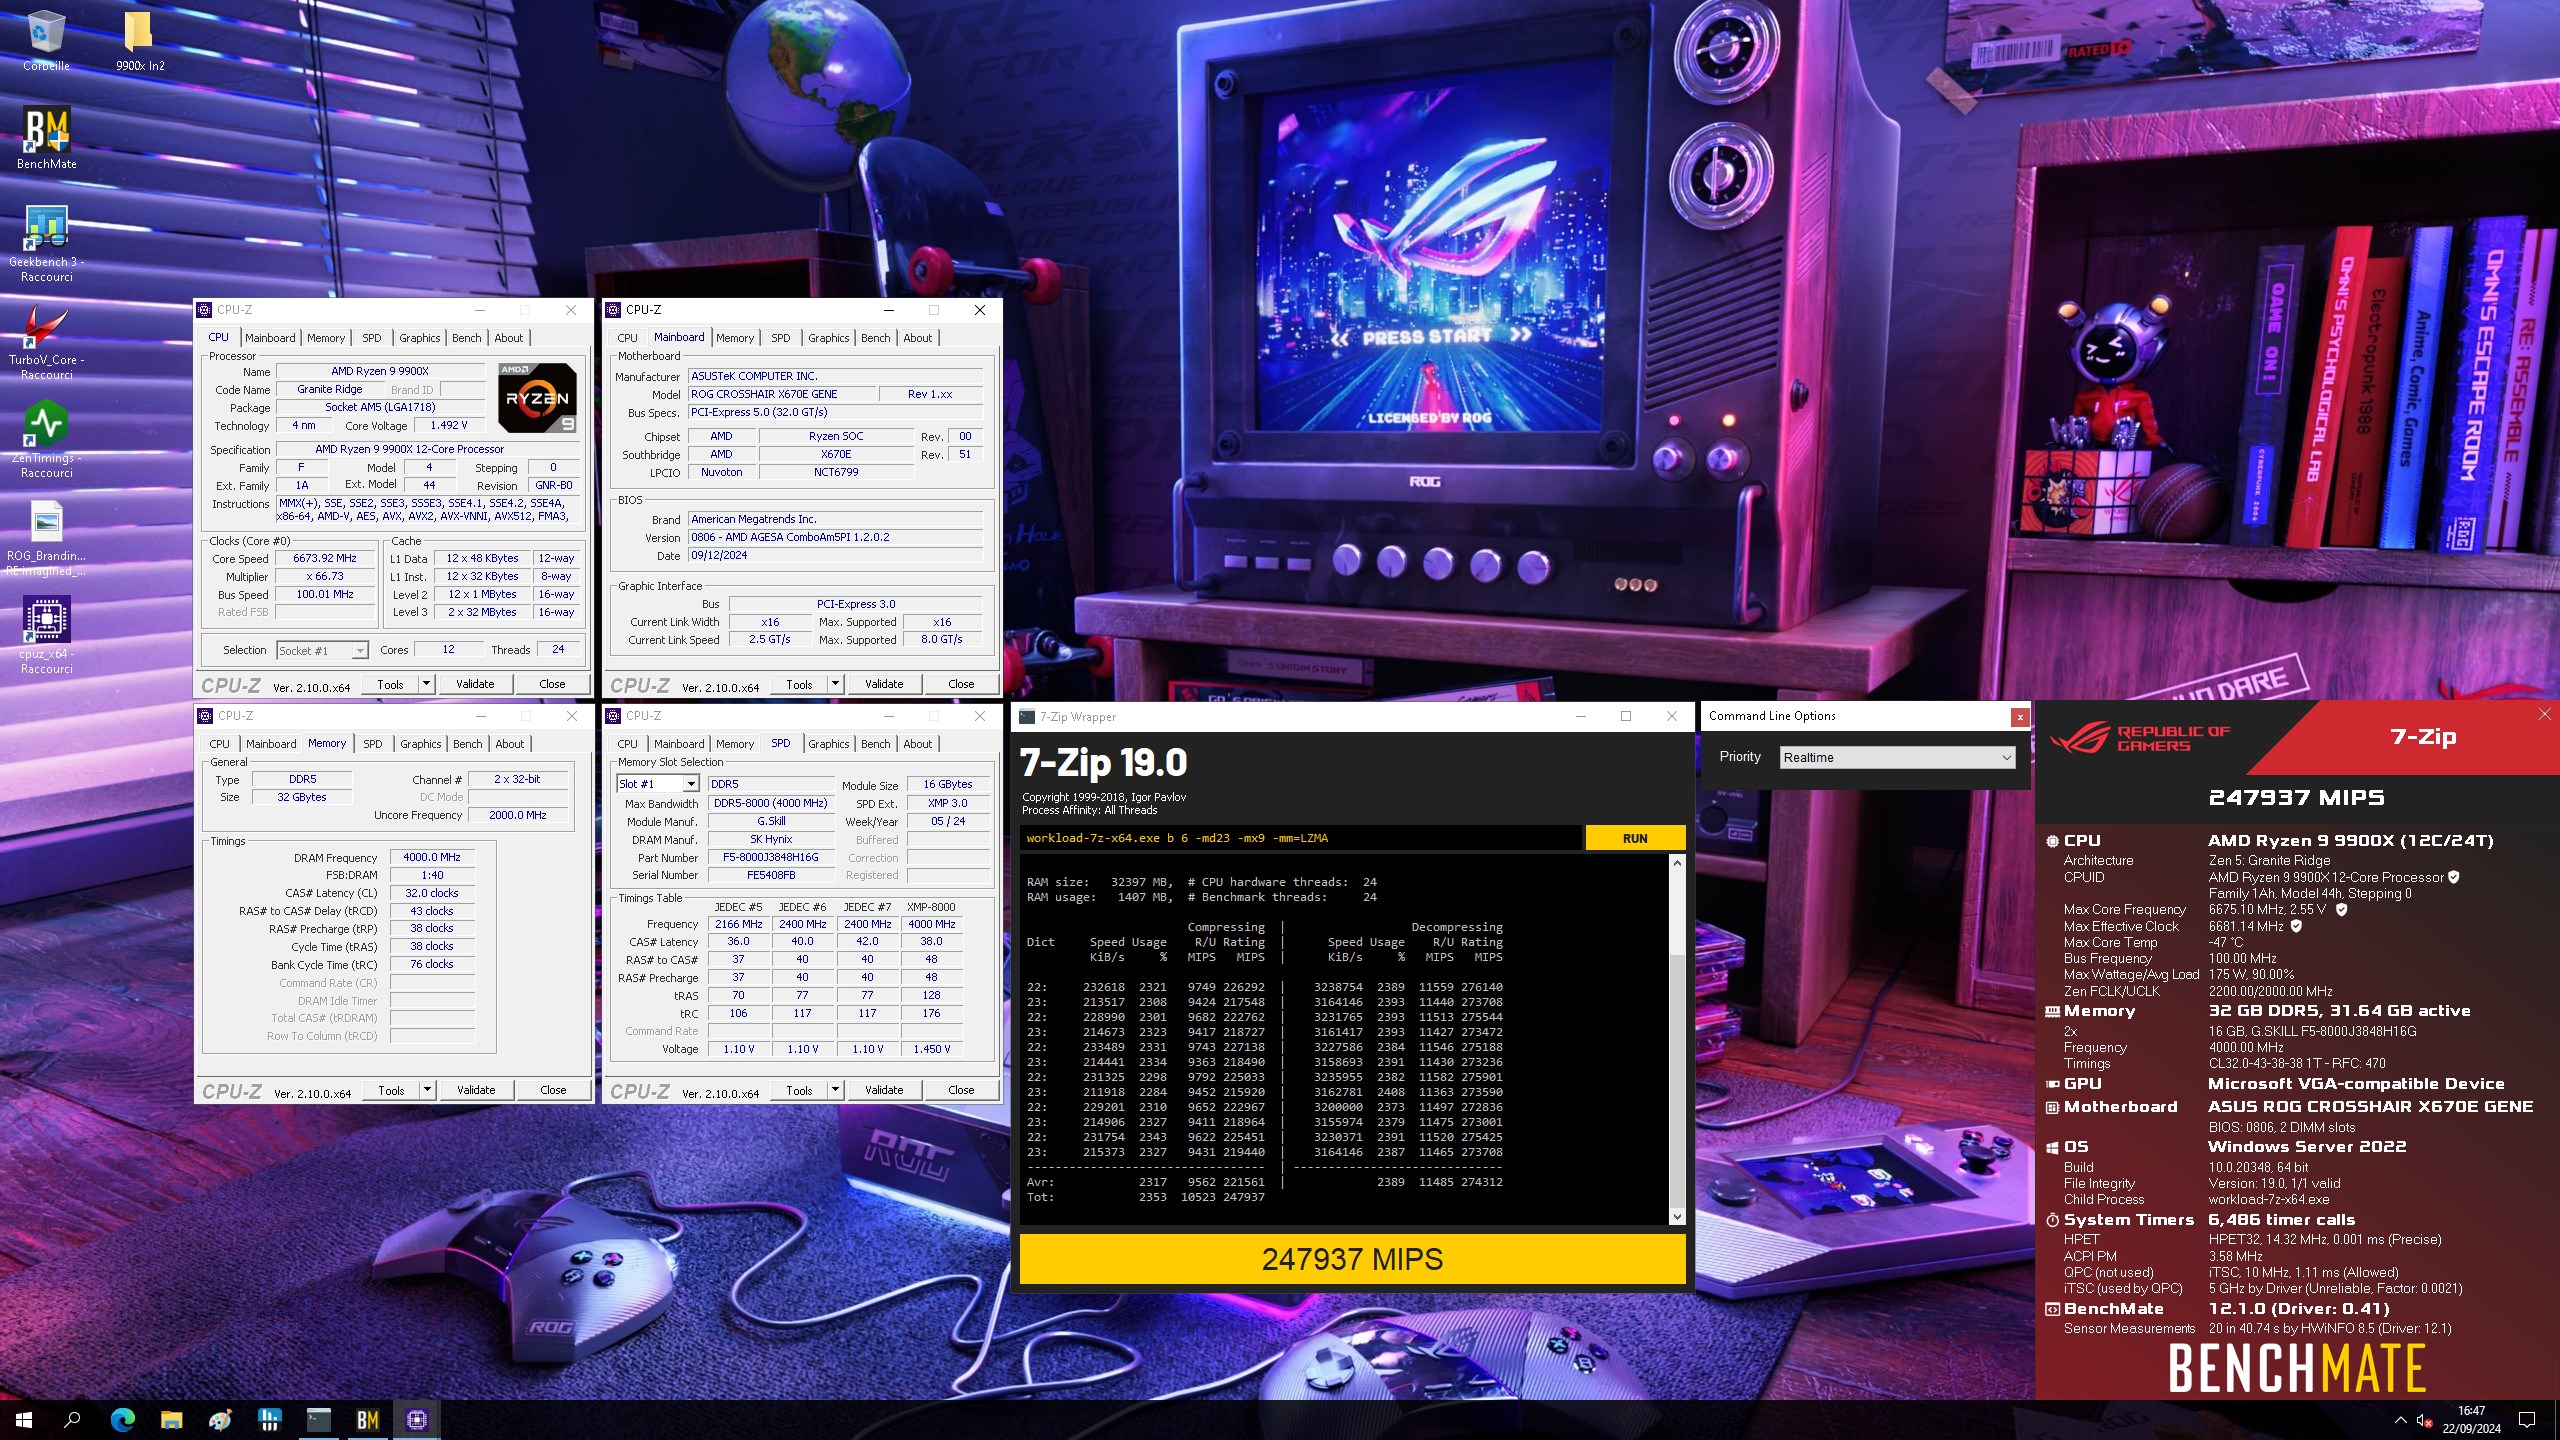This screenshot has width=2560, height=1440.
Task: Select the TurboV_Core desktop shortcut
Action: click(x=46, y=341)
